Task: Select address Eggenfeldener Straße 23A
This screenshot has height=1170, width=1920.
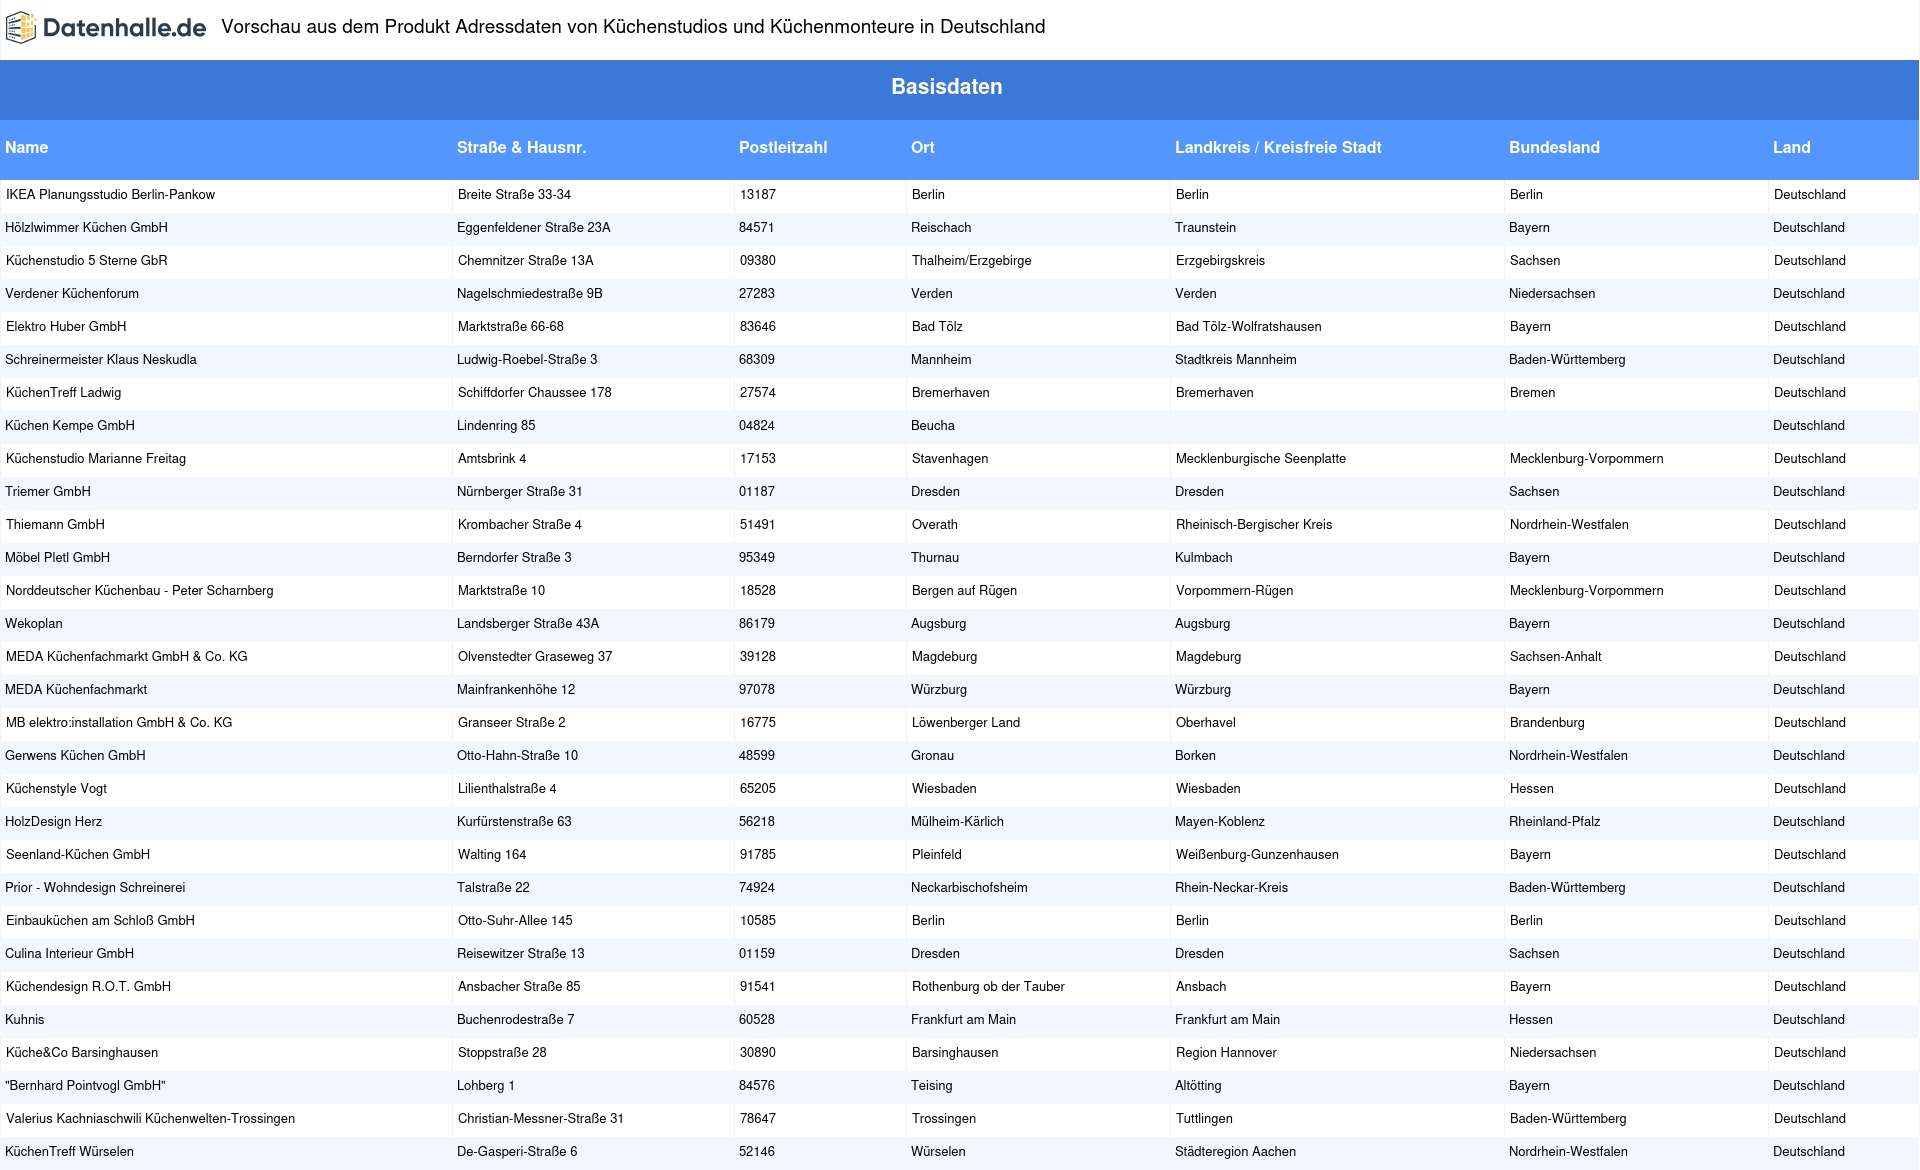Action: click(x=534, y=228)
